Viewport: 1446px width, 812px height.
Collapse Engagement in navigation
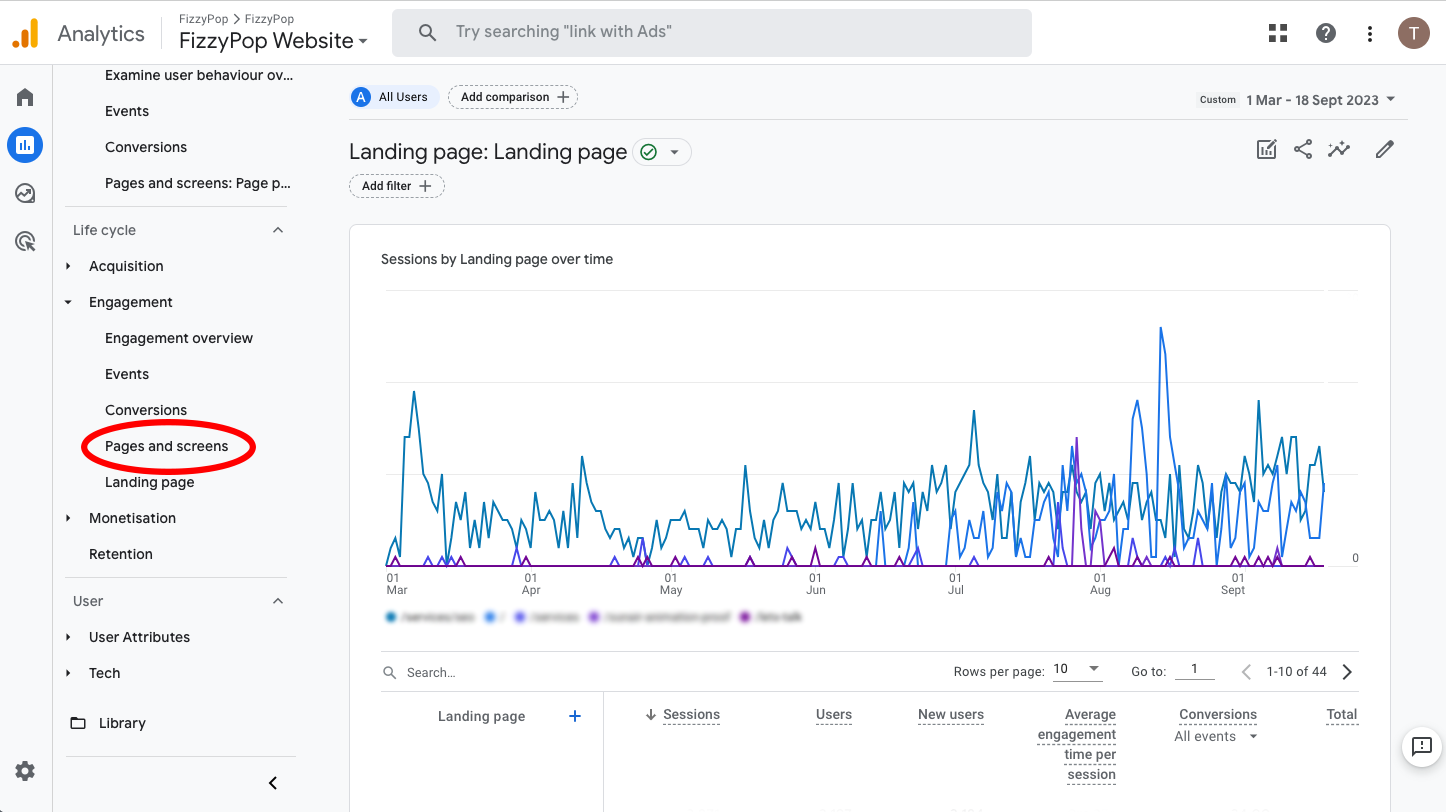[x=68, y=302]
